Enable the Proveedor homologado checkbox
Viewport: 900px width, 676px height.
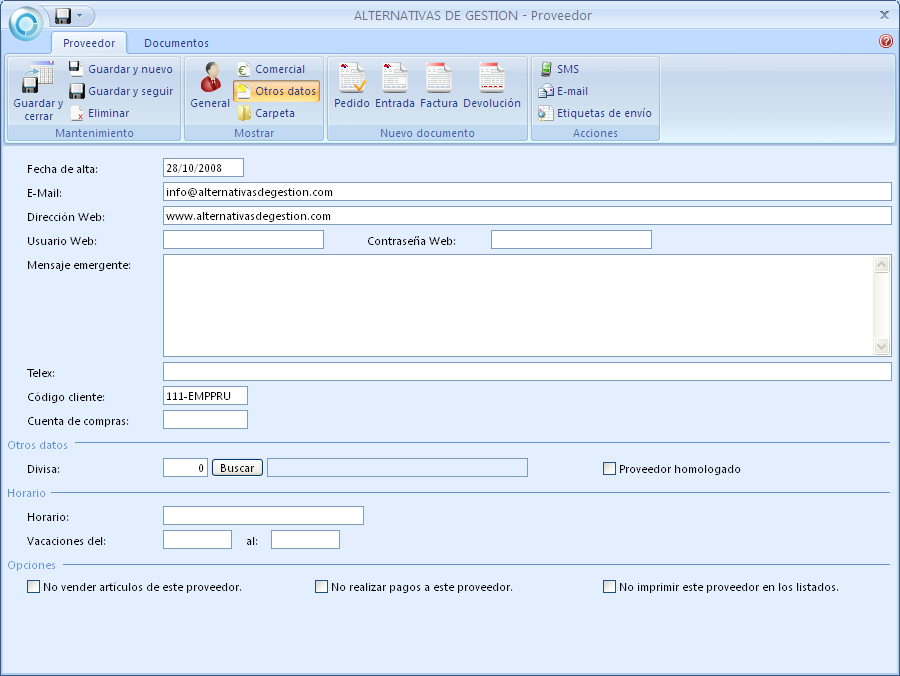[x=610, y=468]
